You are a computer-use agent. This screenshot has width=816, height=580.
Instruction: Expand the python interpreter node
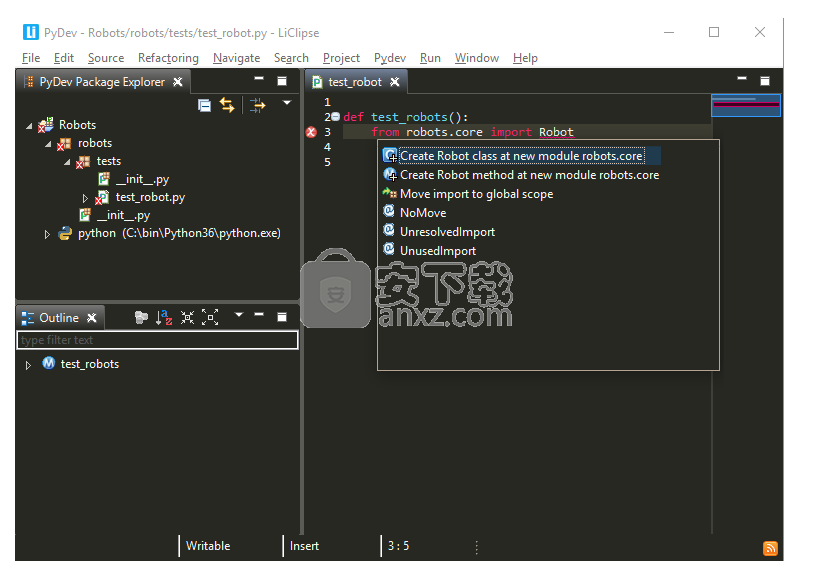(x=47, y=234)
